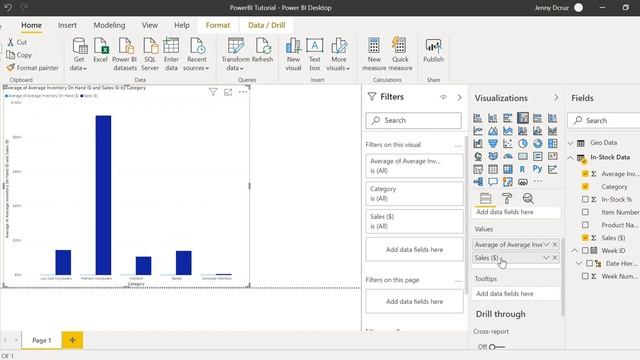Click in the Filters pane Search box
The height and width of the screenshot is (360, 640).
click(414, 120)
